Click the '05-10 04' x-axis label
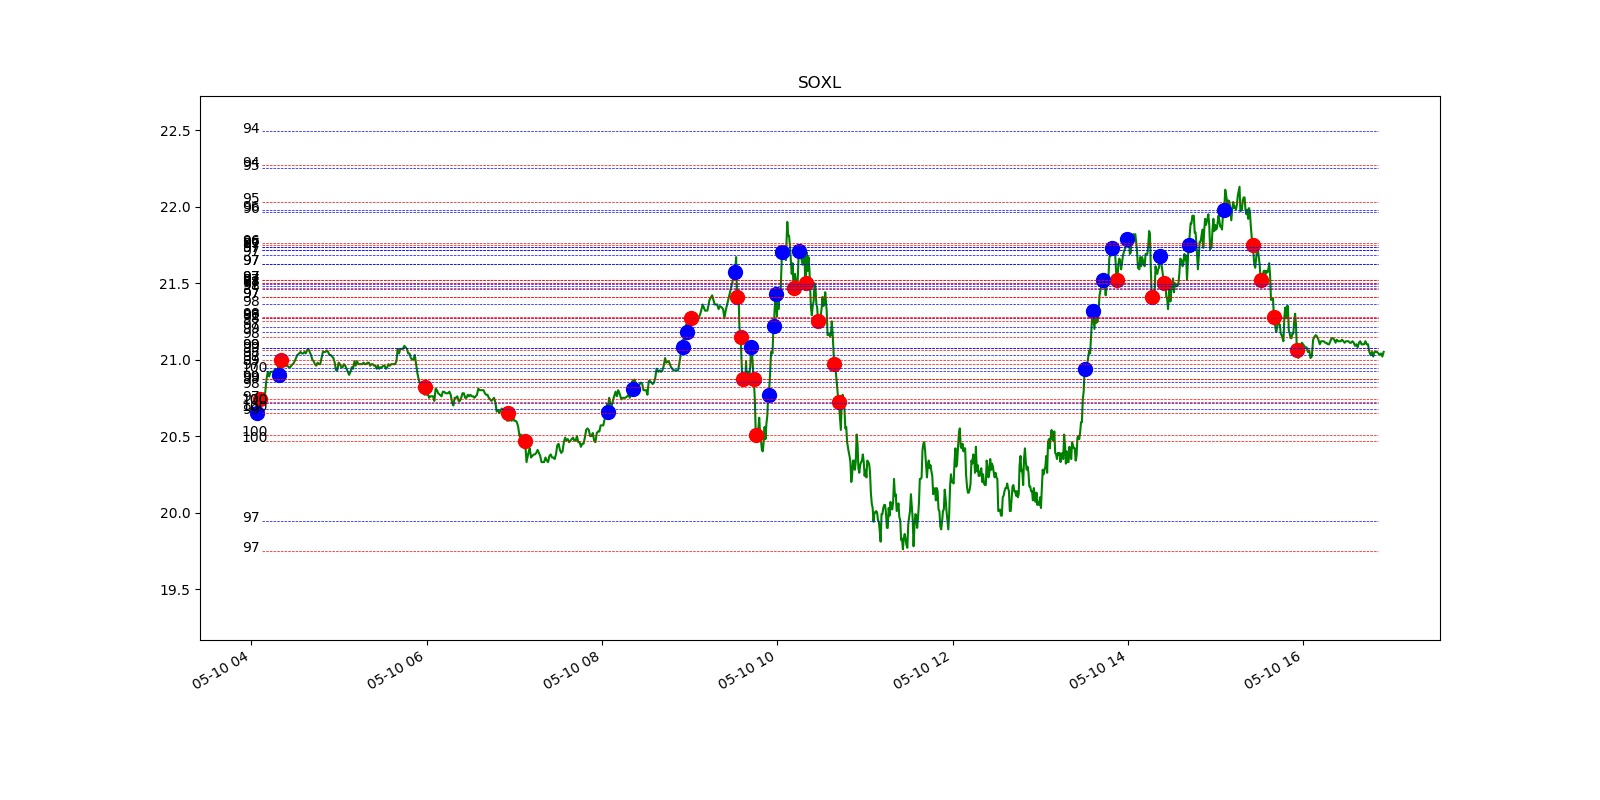 (221, 669)
